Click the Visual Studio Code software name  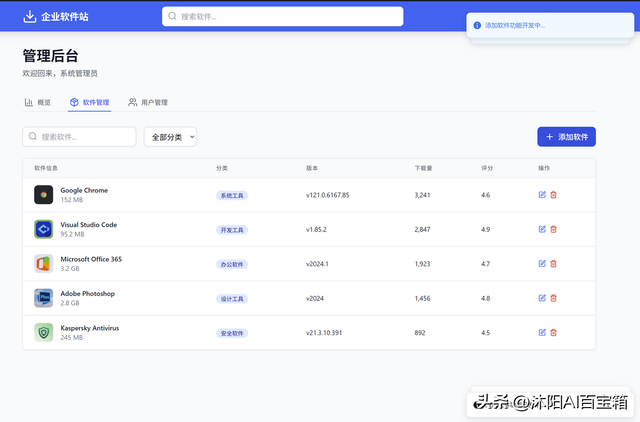click(x=89, y=224)
